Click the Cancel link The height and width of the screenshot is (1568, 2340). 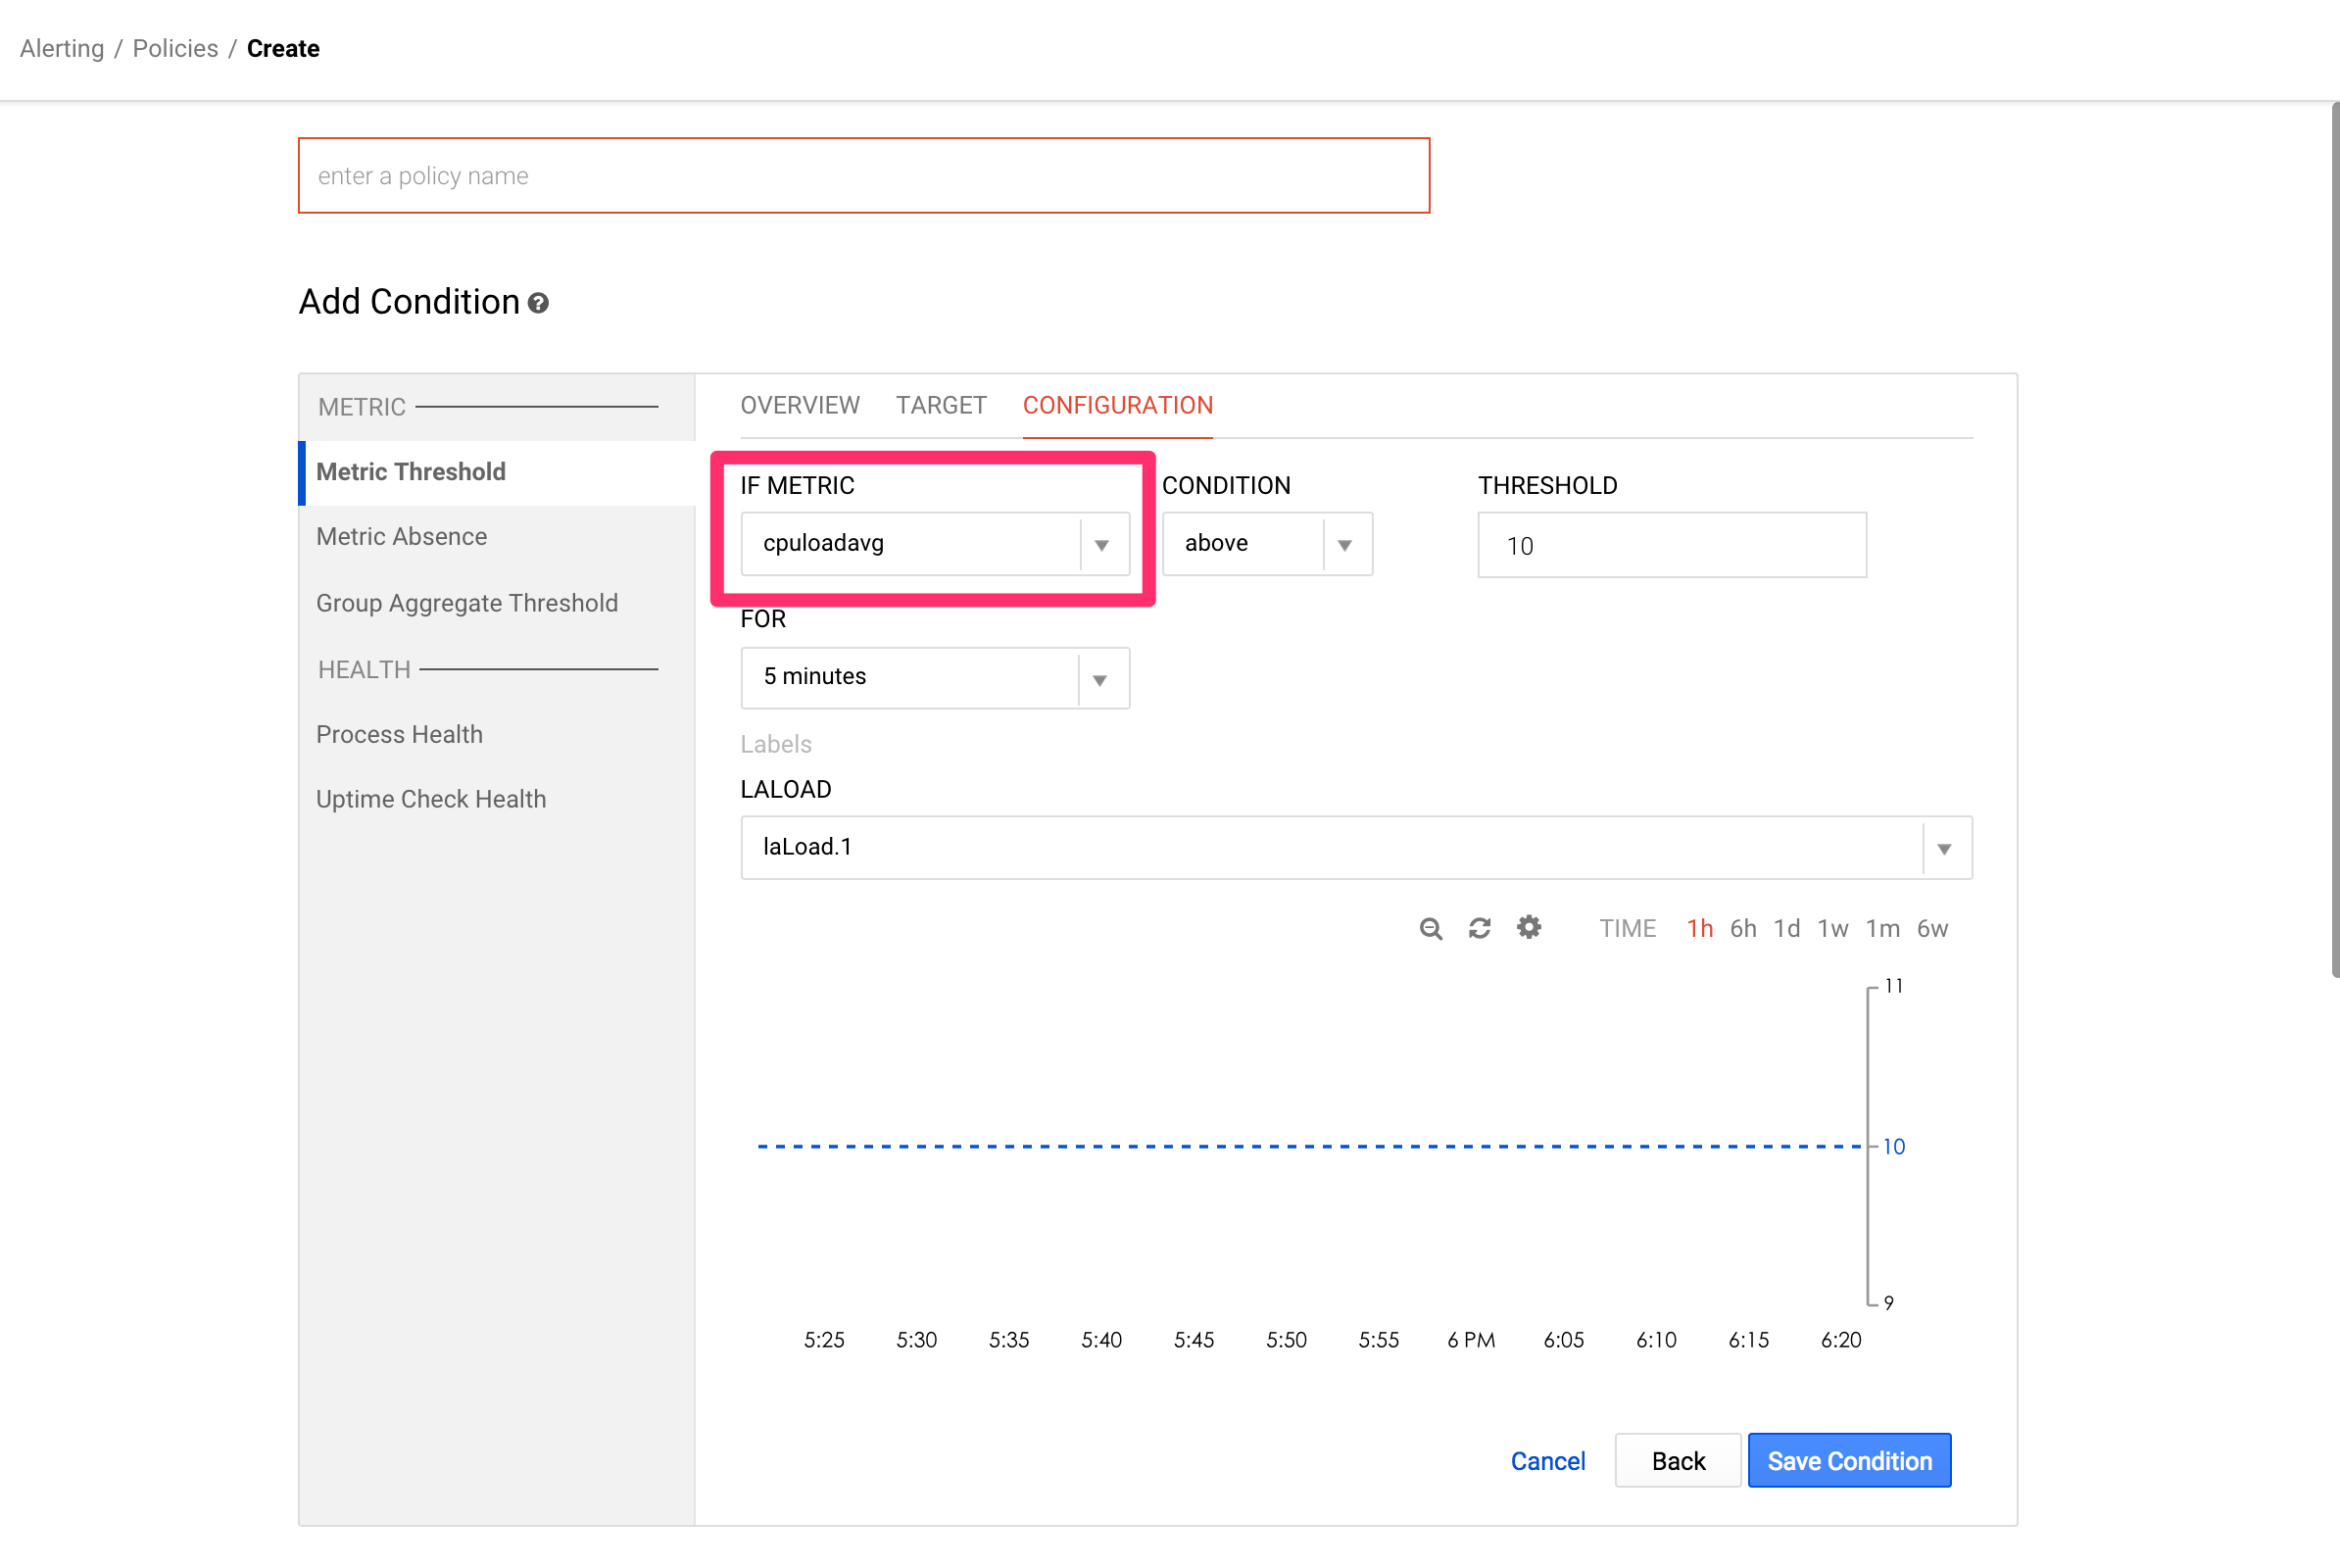[1547, 1461]
